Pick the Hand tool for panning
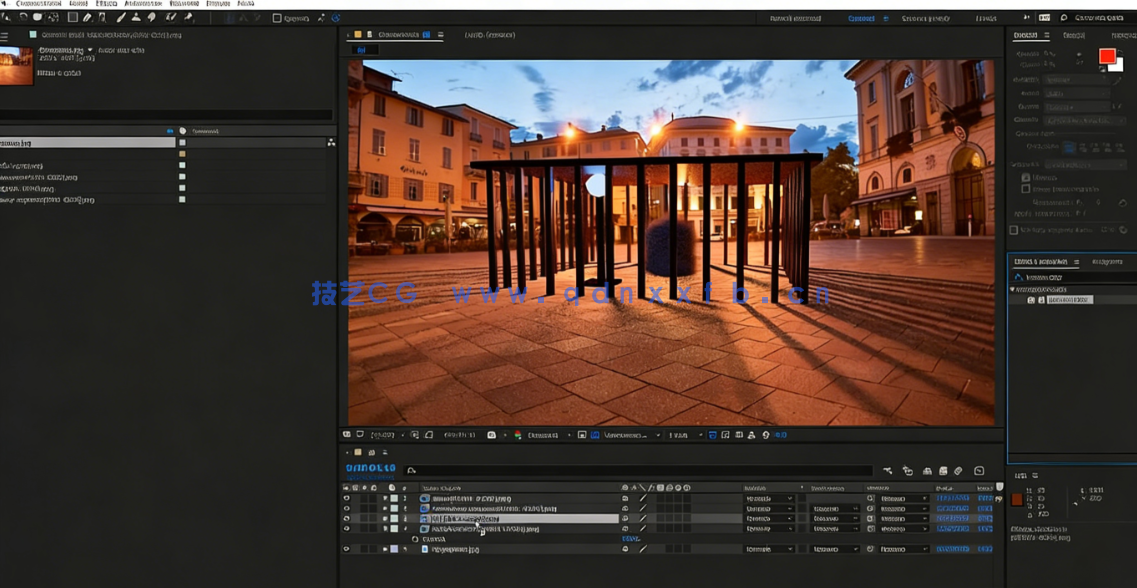Image resolution: width=1137 pixels, height=588 pixels. (22, 17)
